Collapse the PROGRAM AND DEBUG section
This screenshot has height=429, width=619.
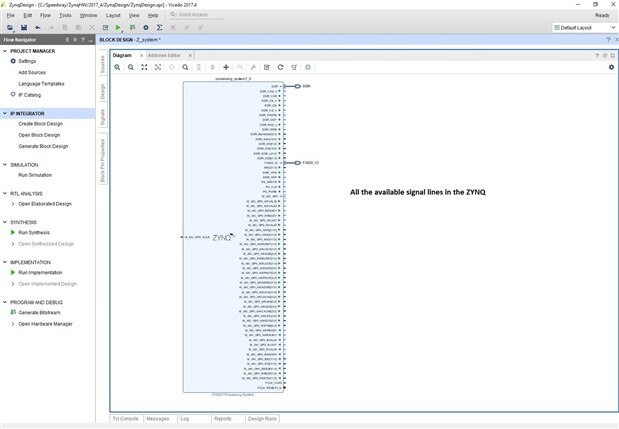click(x=5, y=302)
